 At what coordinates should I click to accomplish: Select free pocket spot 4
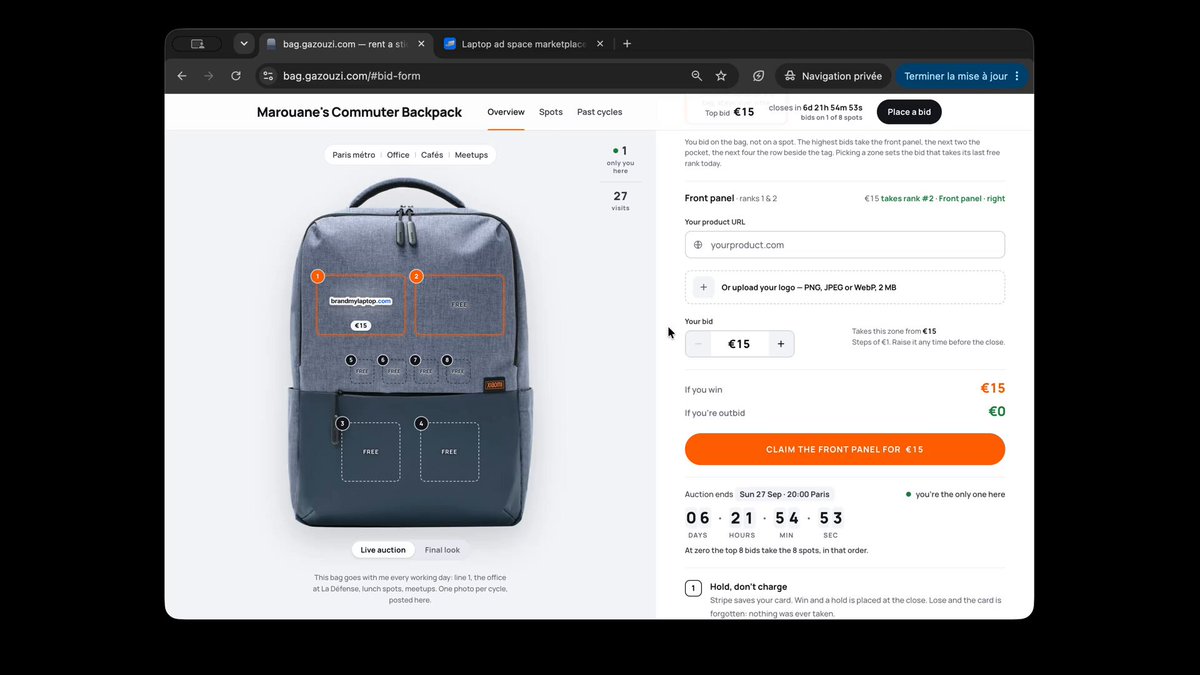pyautogui.click(x=449, y=452)
